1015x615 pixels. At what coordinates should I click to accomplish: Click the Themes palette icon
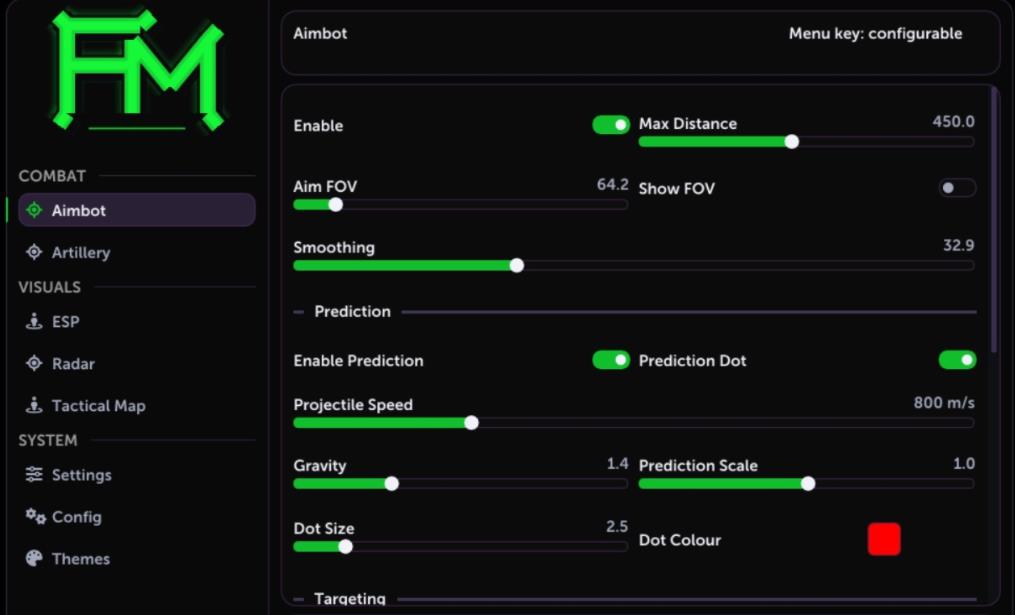(34, 558)
